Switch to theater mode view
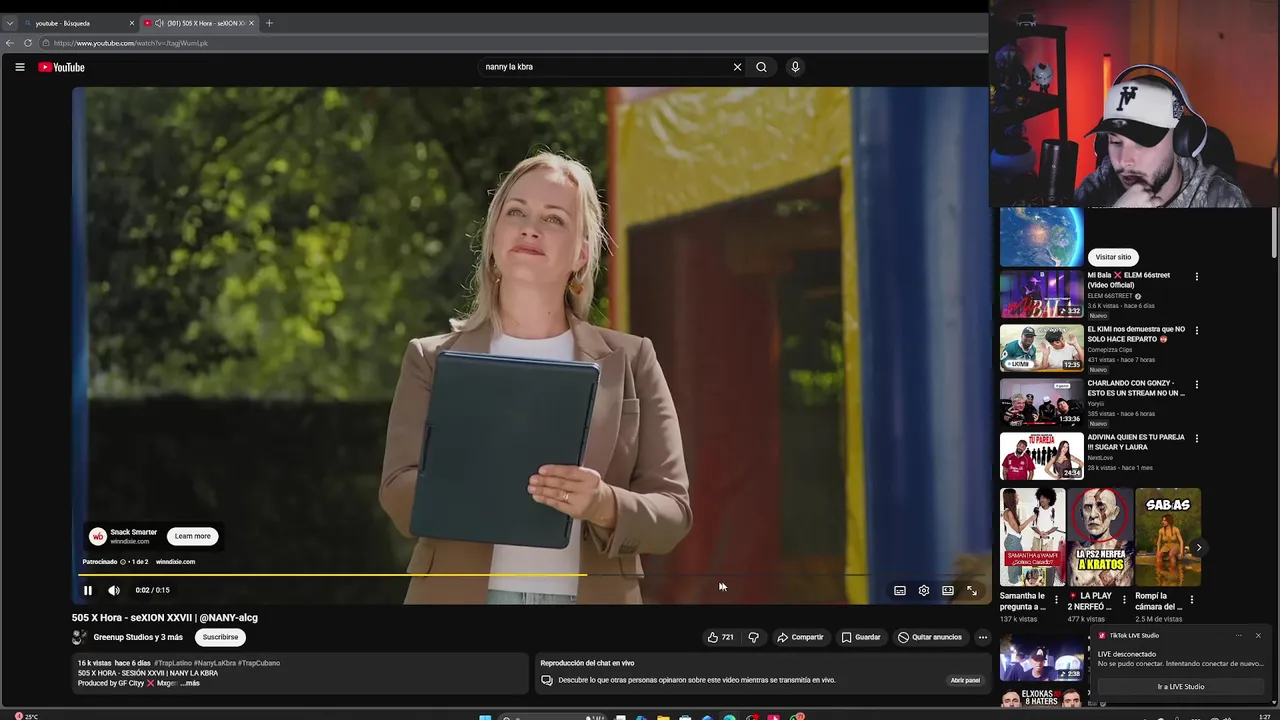Image resolution: width=1280 pixels, height=720 pixels. coord(948,590)
